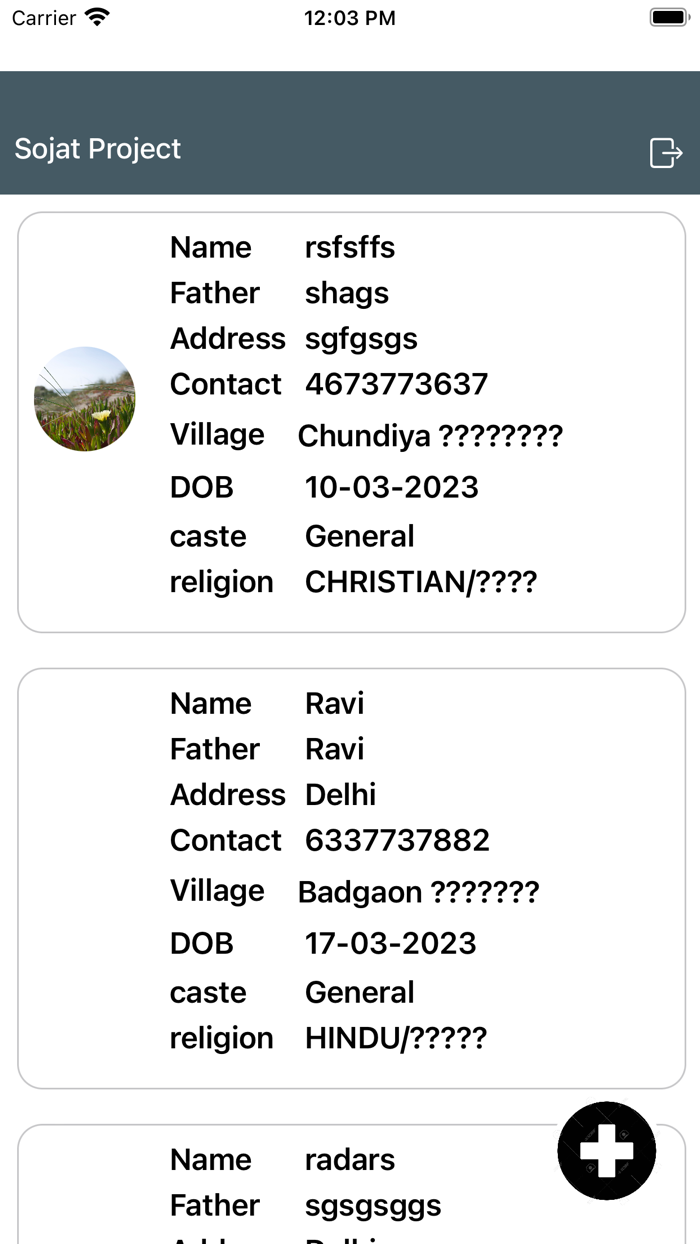
Task: Tap date of birth 17-03-2023
Action: click(390, 943)
